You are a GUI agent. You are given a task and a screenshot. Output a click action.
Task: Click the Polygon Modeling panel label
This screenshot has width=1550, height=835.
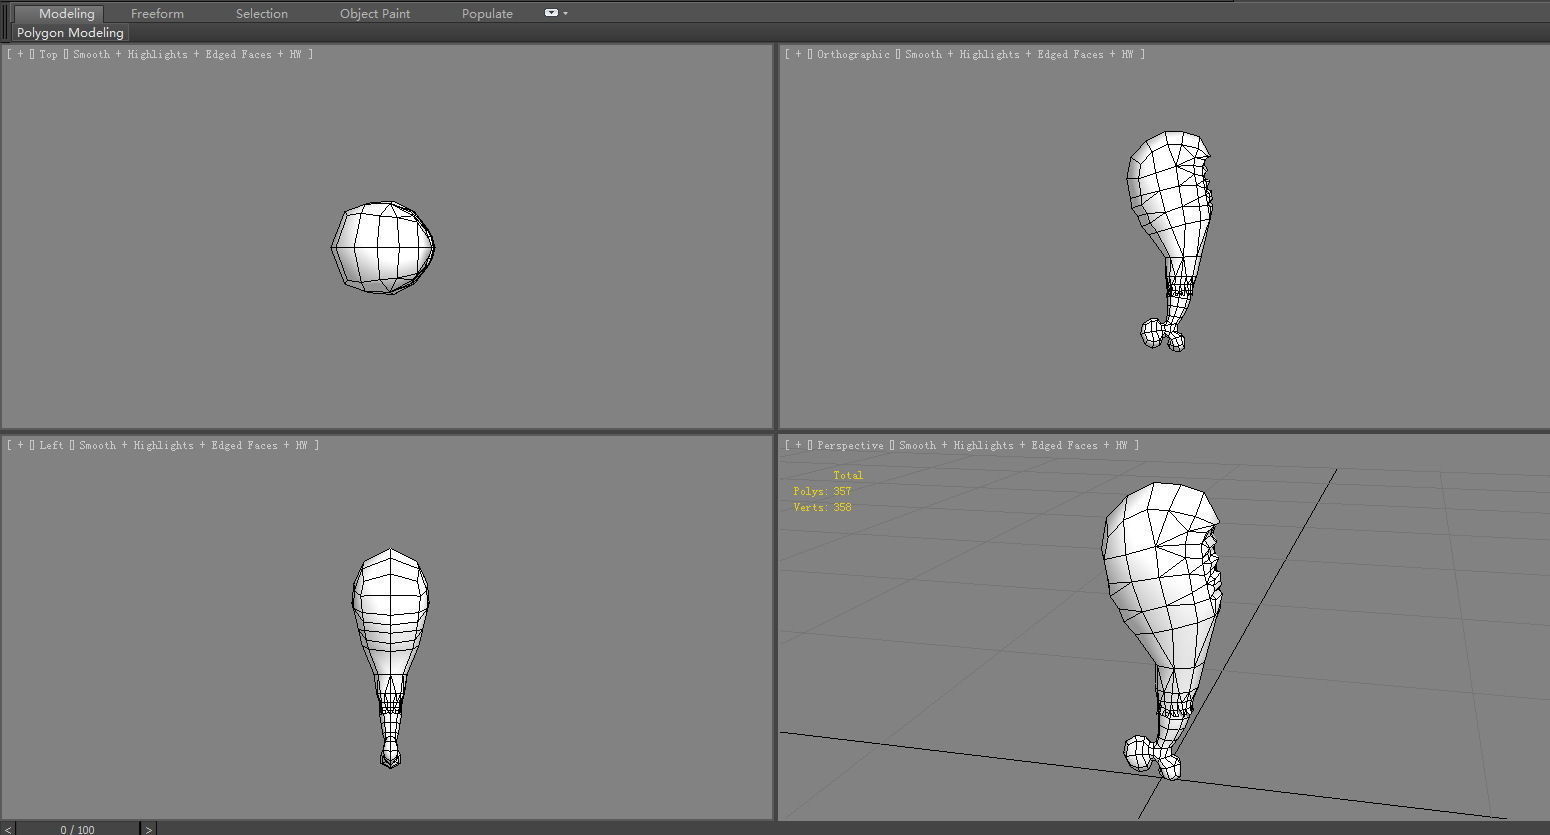[x=69, y=32]
